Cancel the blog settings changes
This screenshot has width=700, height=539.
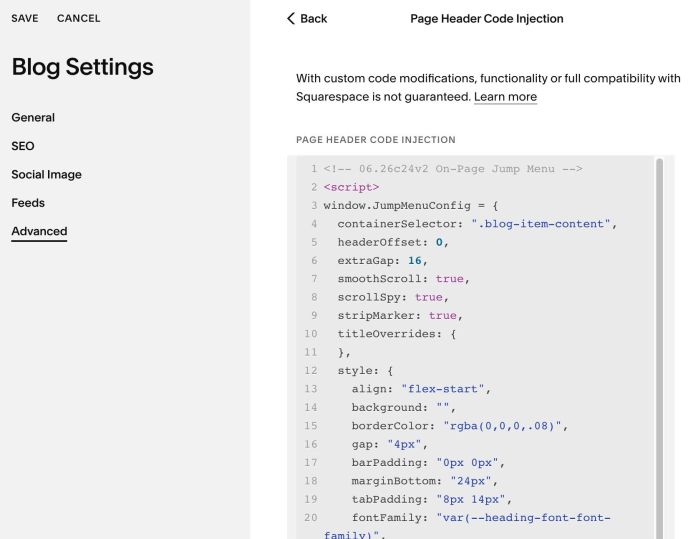[x=79, y=18]
